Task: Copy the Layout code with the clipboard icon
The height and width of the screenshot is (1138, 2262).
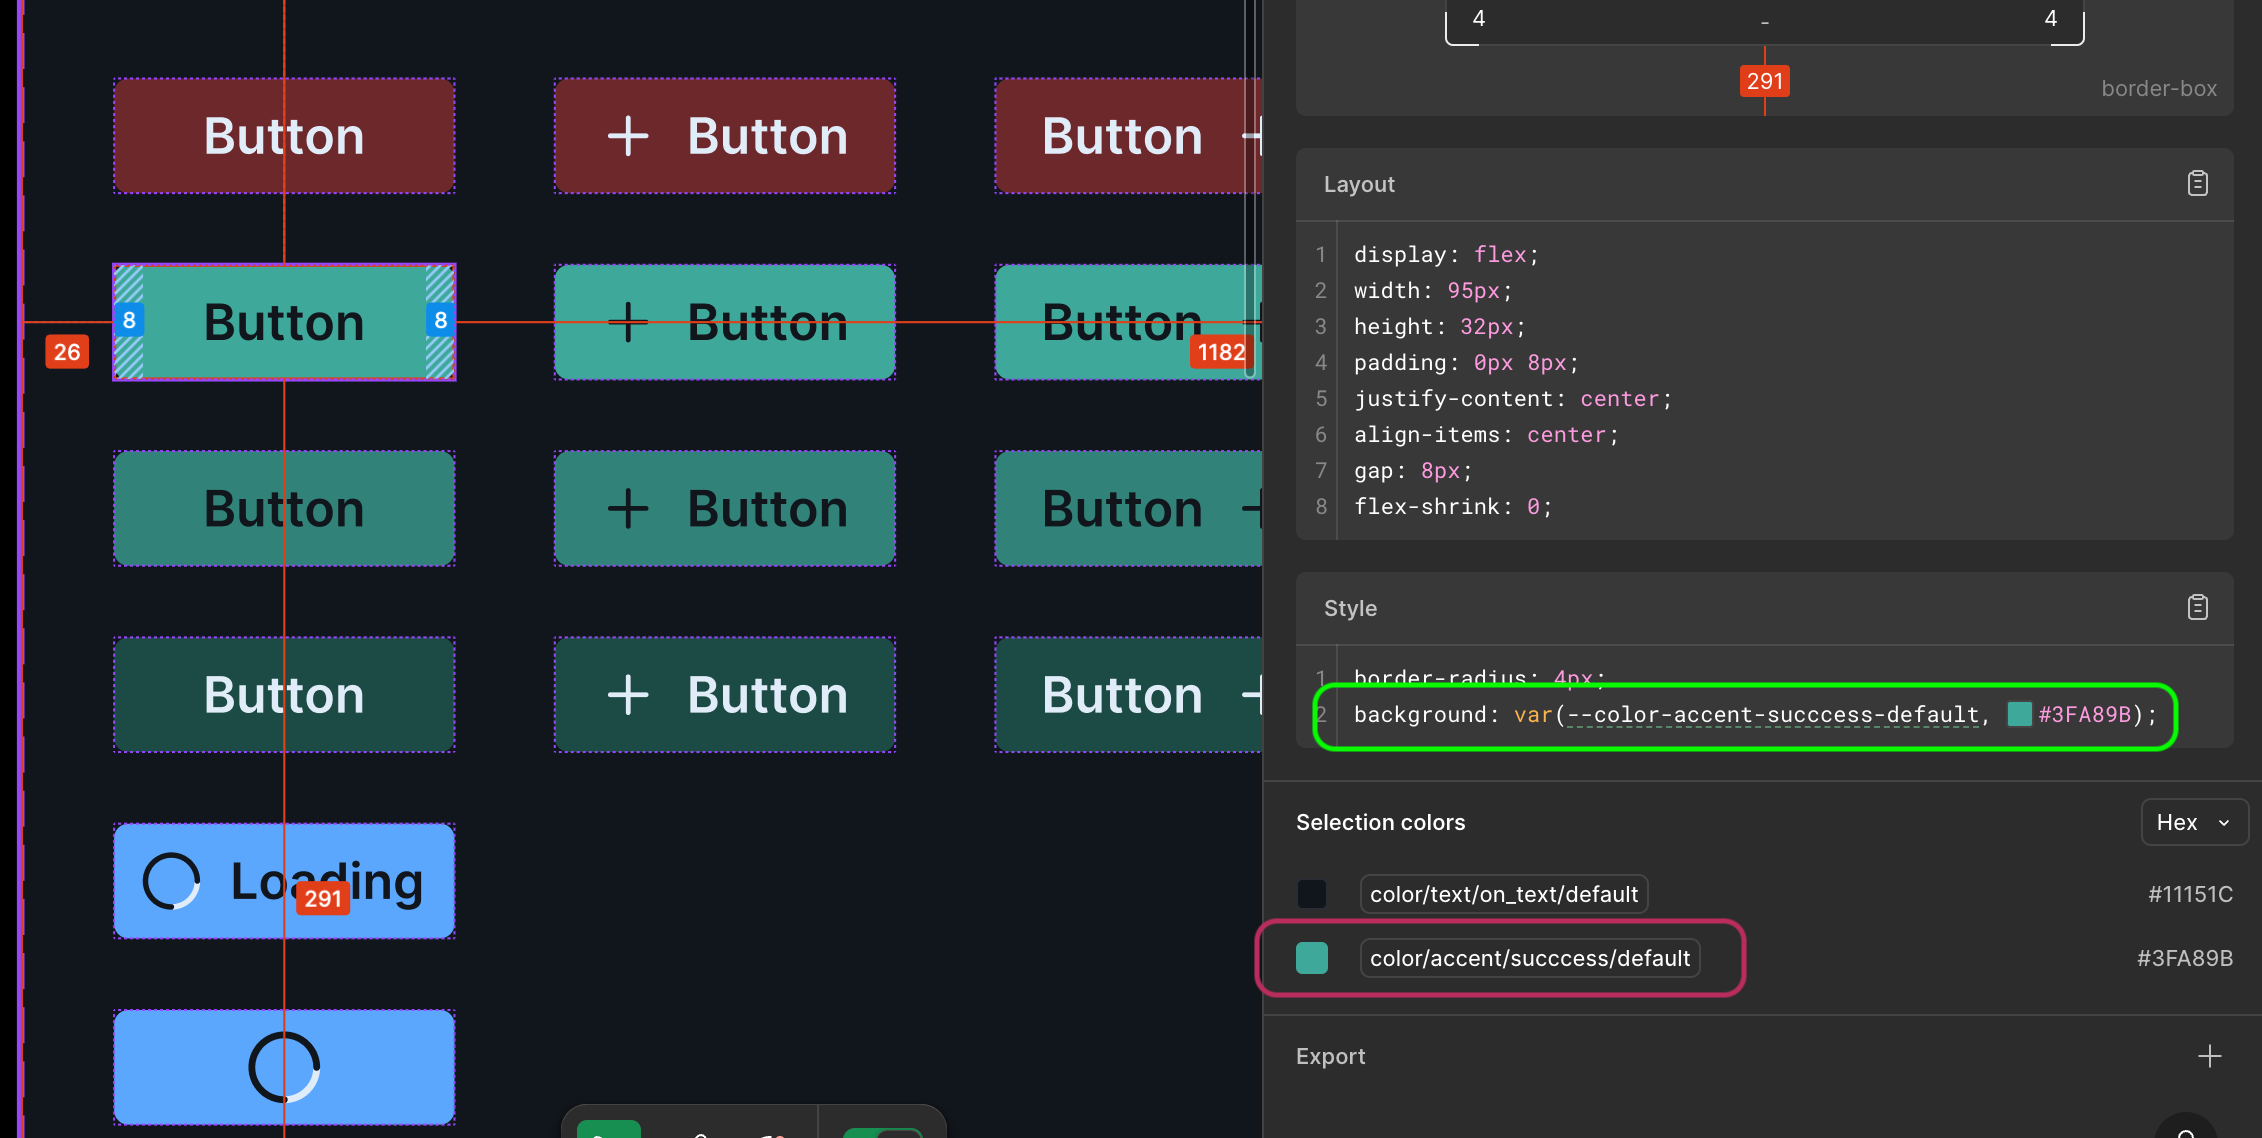Action: tap(2197, 184)
